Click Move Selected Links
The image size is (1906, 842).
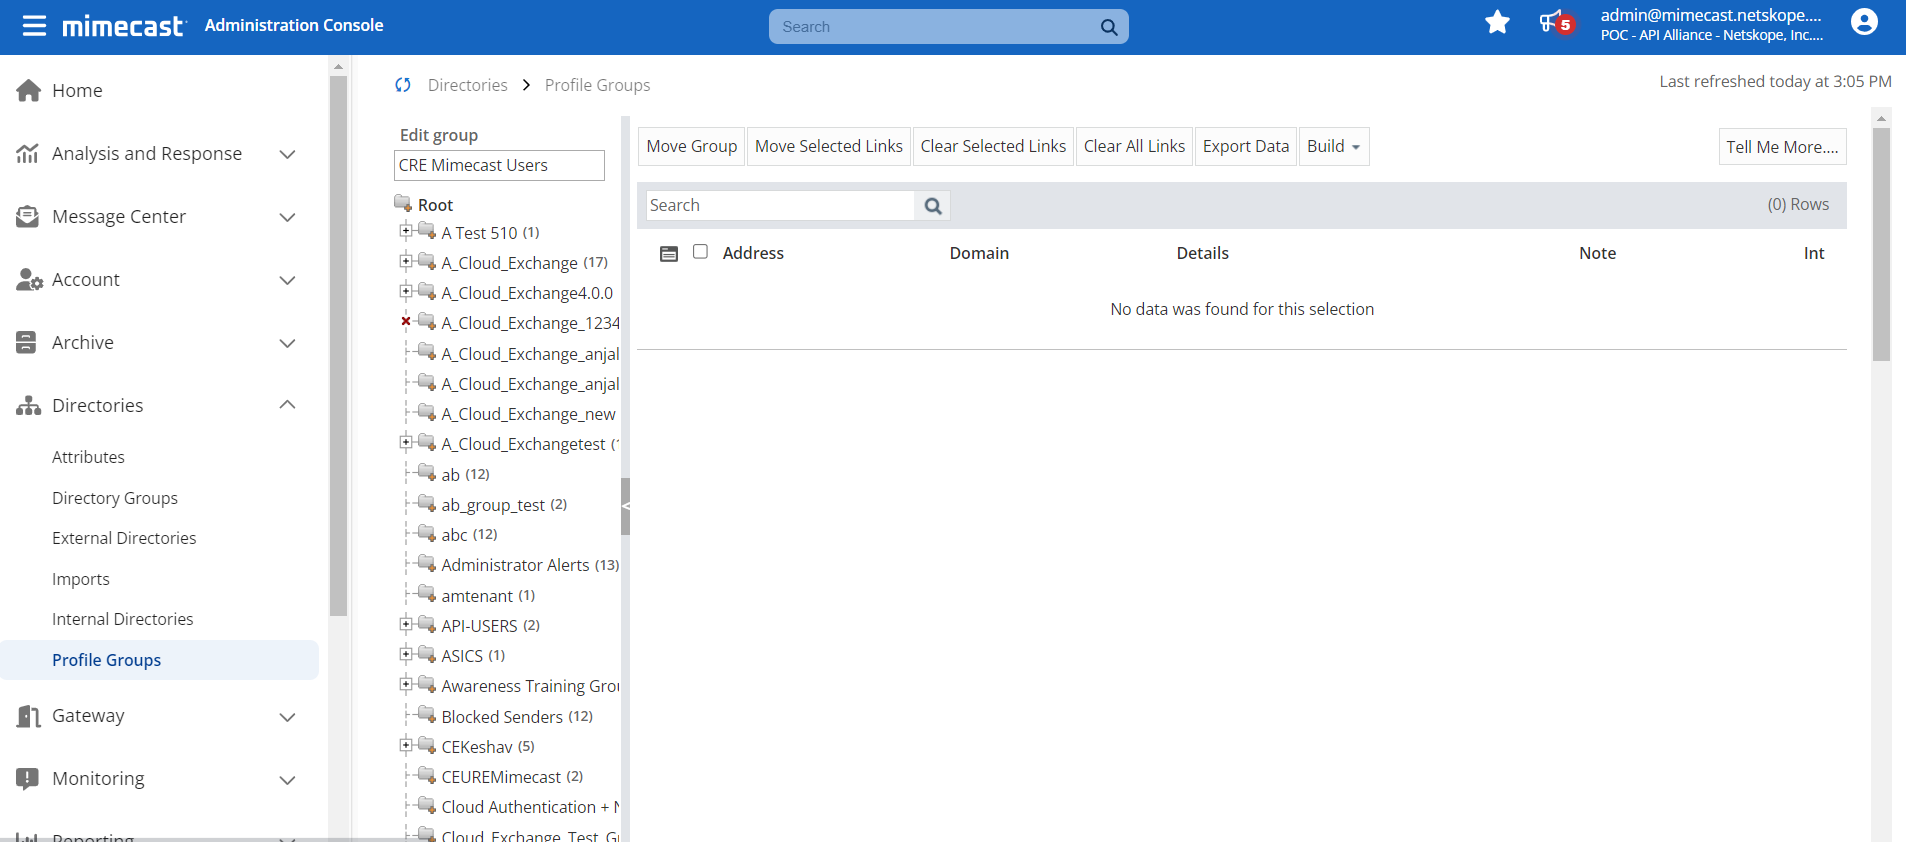pos(829,146)
